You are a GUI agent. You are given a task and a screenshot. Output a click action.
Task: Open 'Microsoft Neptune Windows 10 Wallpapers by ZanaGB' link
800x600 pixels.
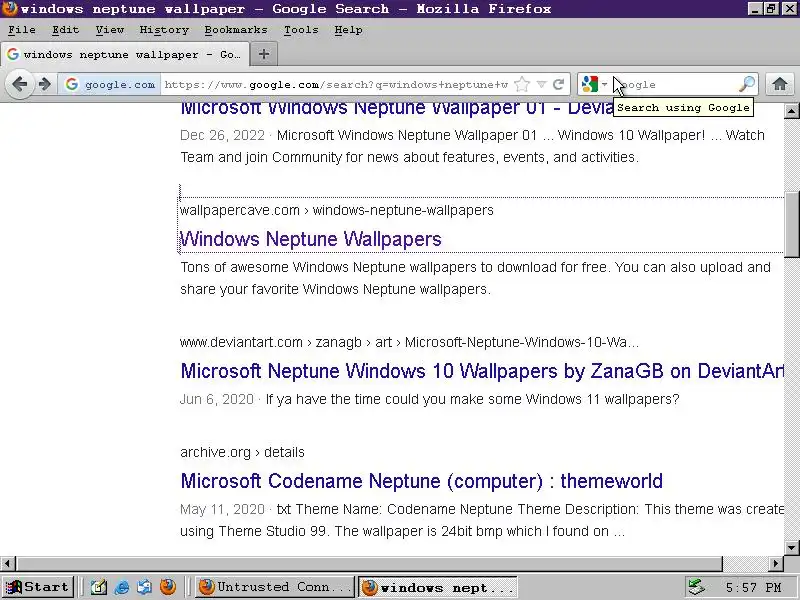coord(482,371)
